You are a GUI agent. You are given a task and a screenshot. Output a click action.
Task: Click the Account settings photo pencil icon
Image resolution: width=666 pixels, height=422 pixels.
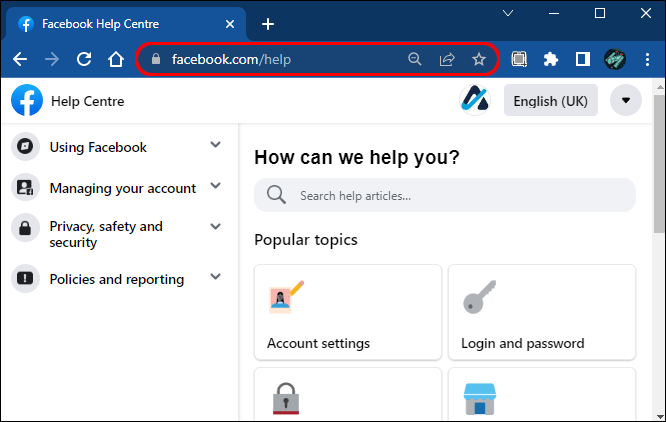pyautogui.click(x=286, y=297)
